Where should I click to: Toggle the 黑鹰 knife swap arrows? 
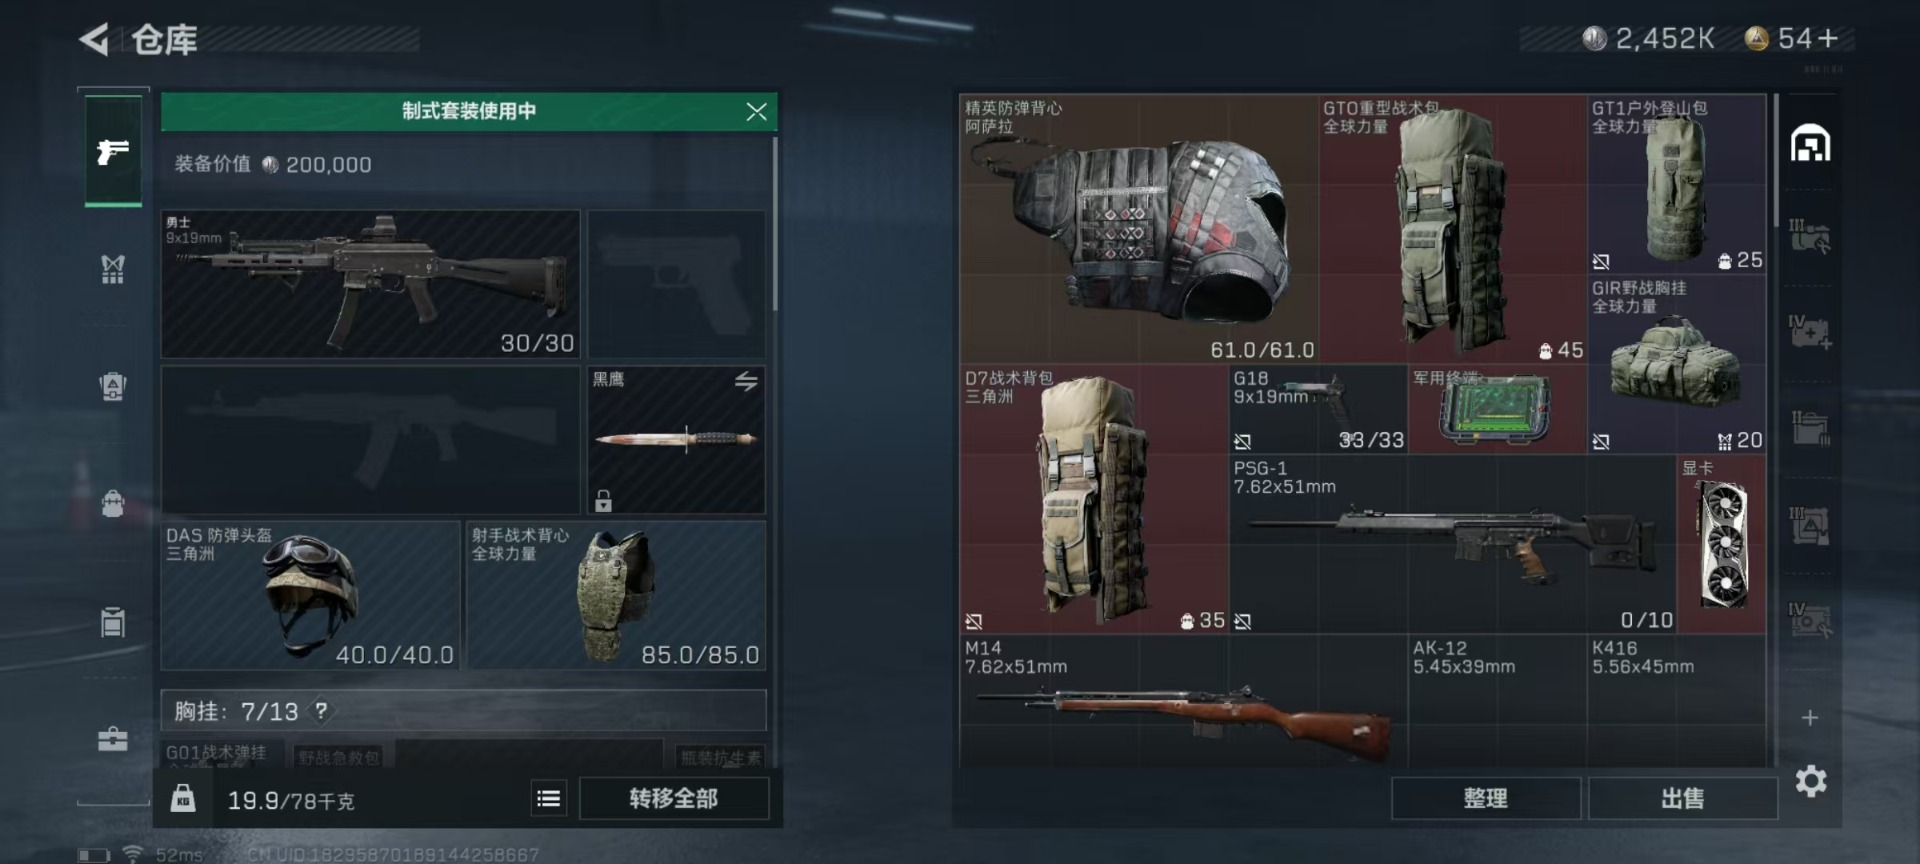click(746, 381)
